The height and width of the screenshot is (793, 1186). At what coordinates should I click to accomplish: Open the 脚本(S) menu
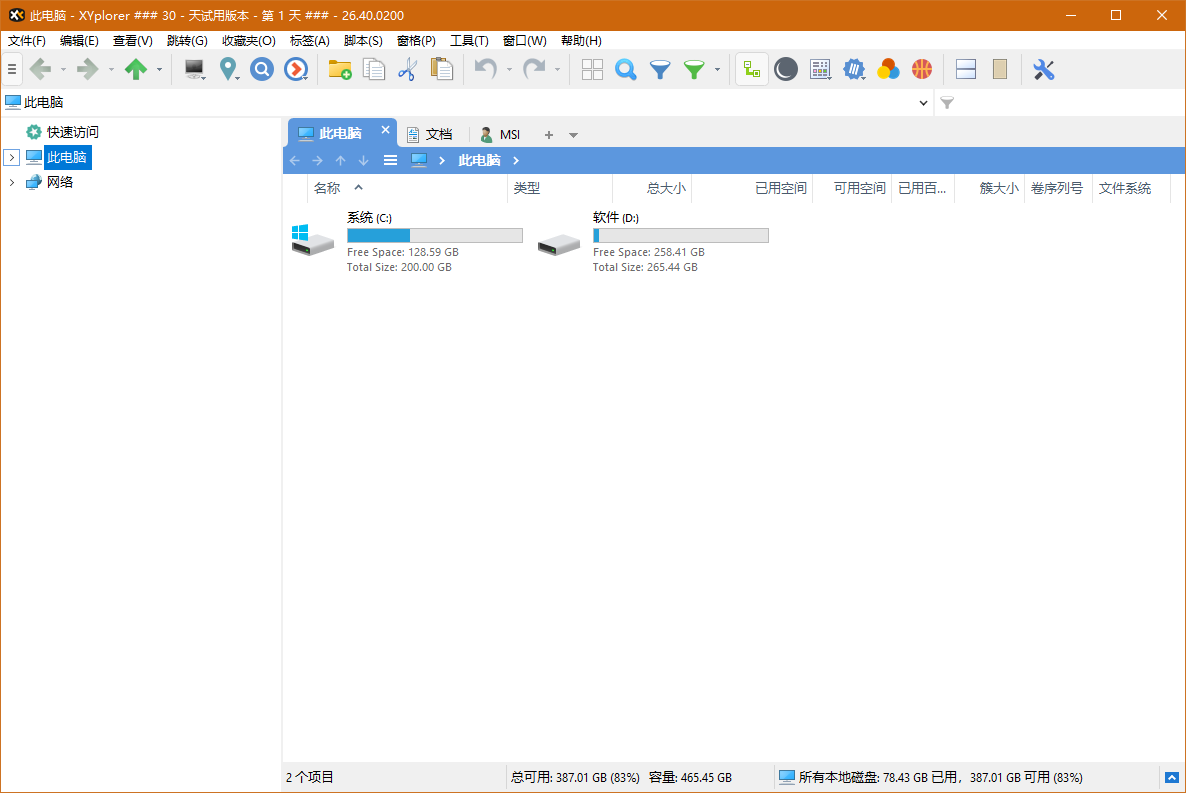click(363, 41)
